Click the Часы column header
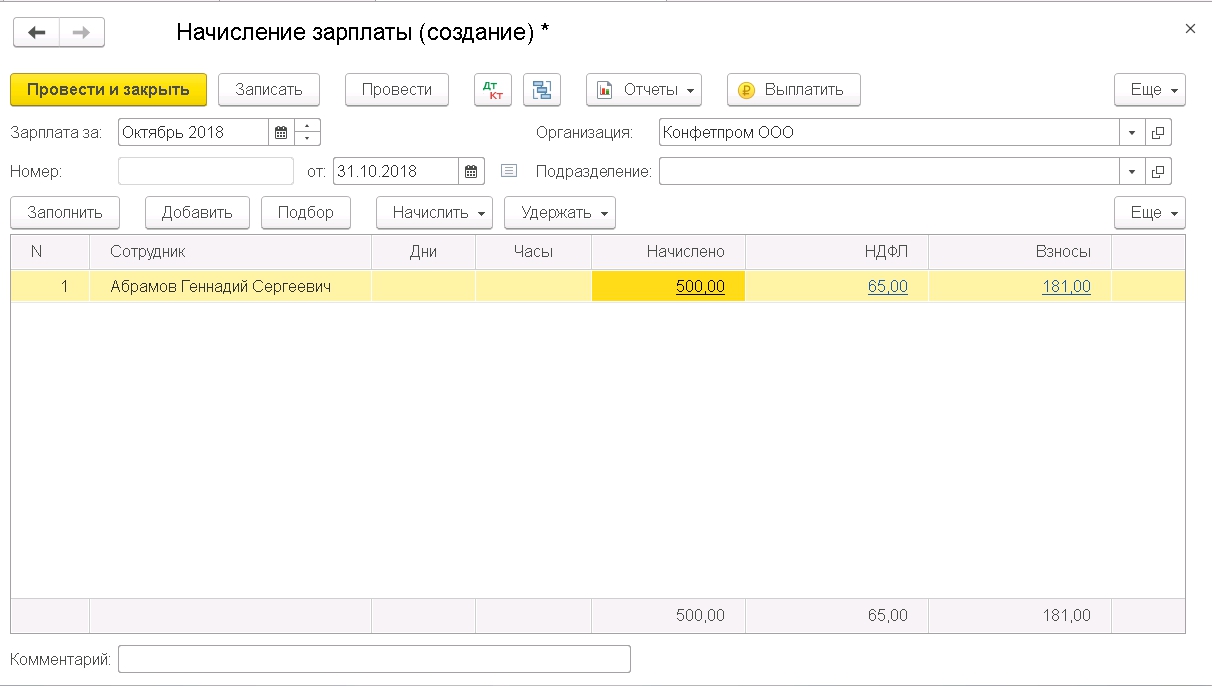This screenshot has height=686, width=1212. pyautogui.click(x=533, y=252)
